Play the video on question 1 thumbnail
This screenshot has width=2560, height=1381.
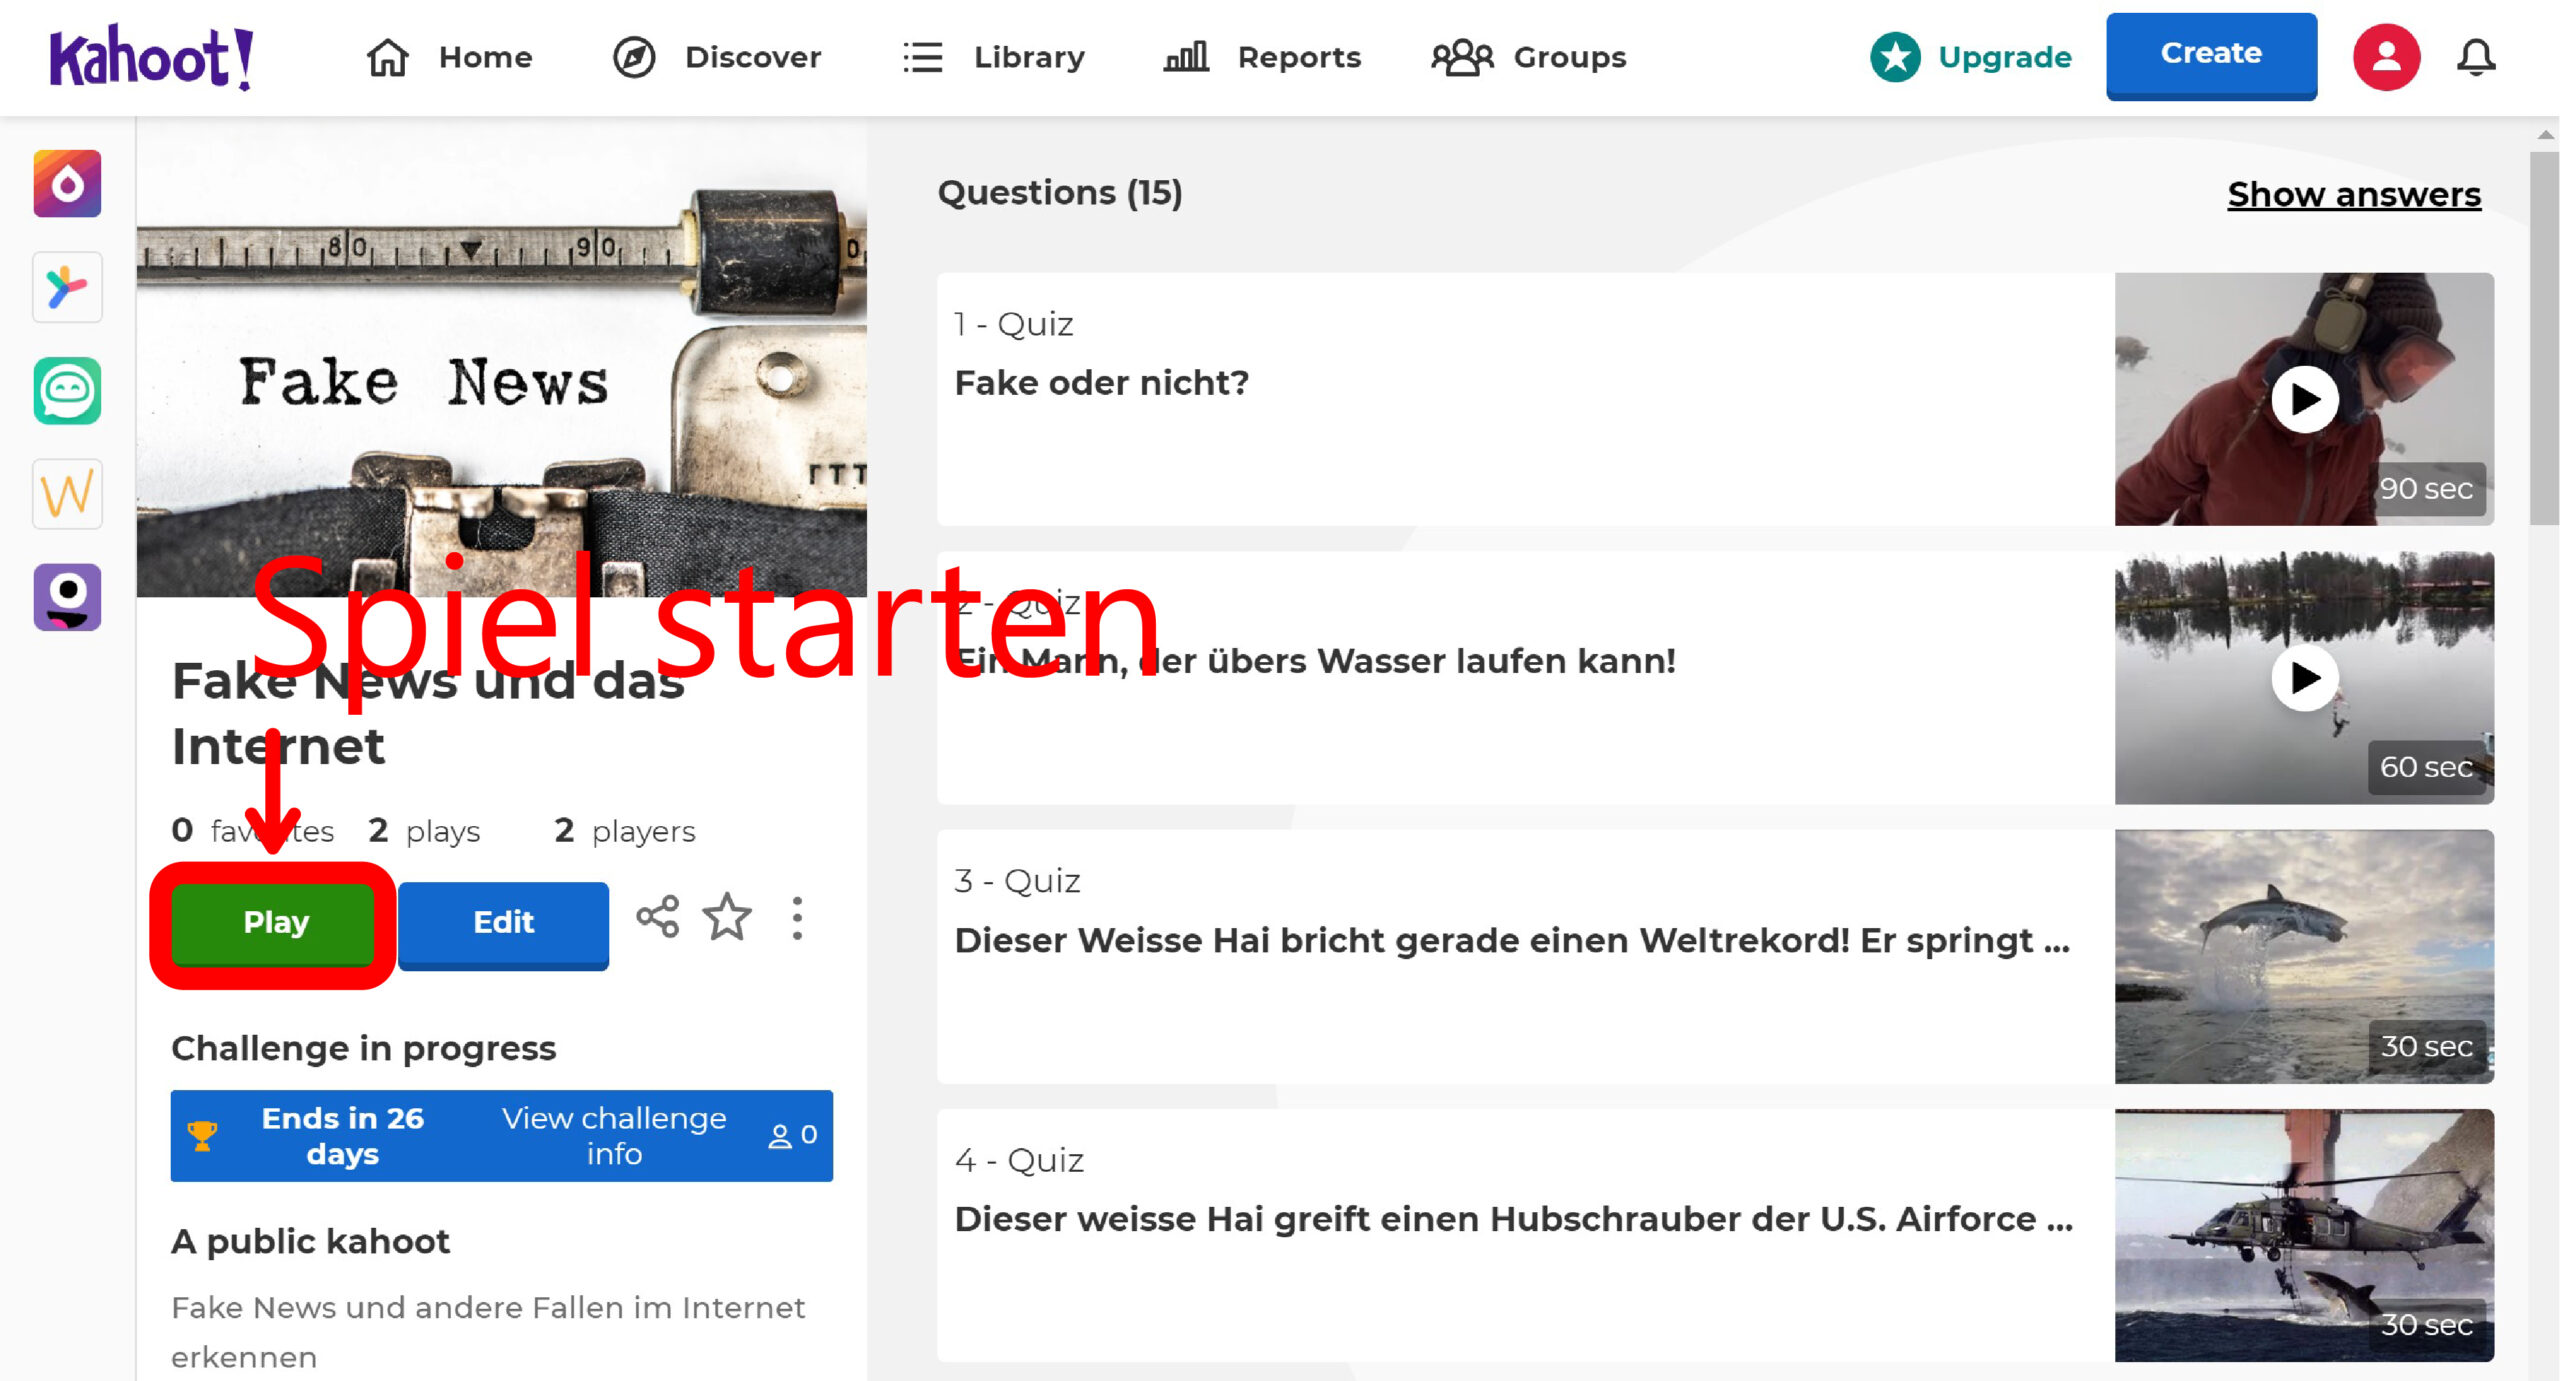click(x=2304, y=400)
